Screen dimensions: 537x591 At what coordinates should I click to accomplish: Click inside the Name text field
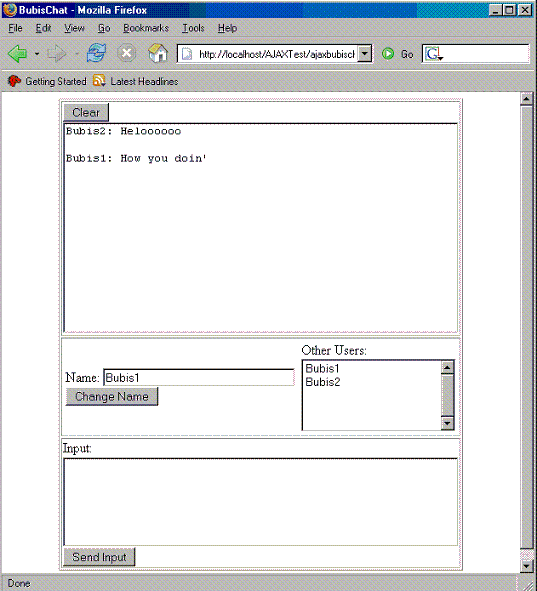199,377
